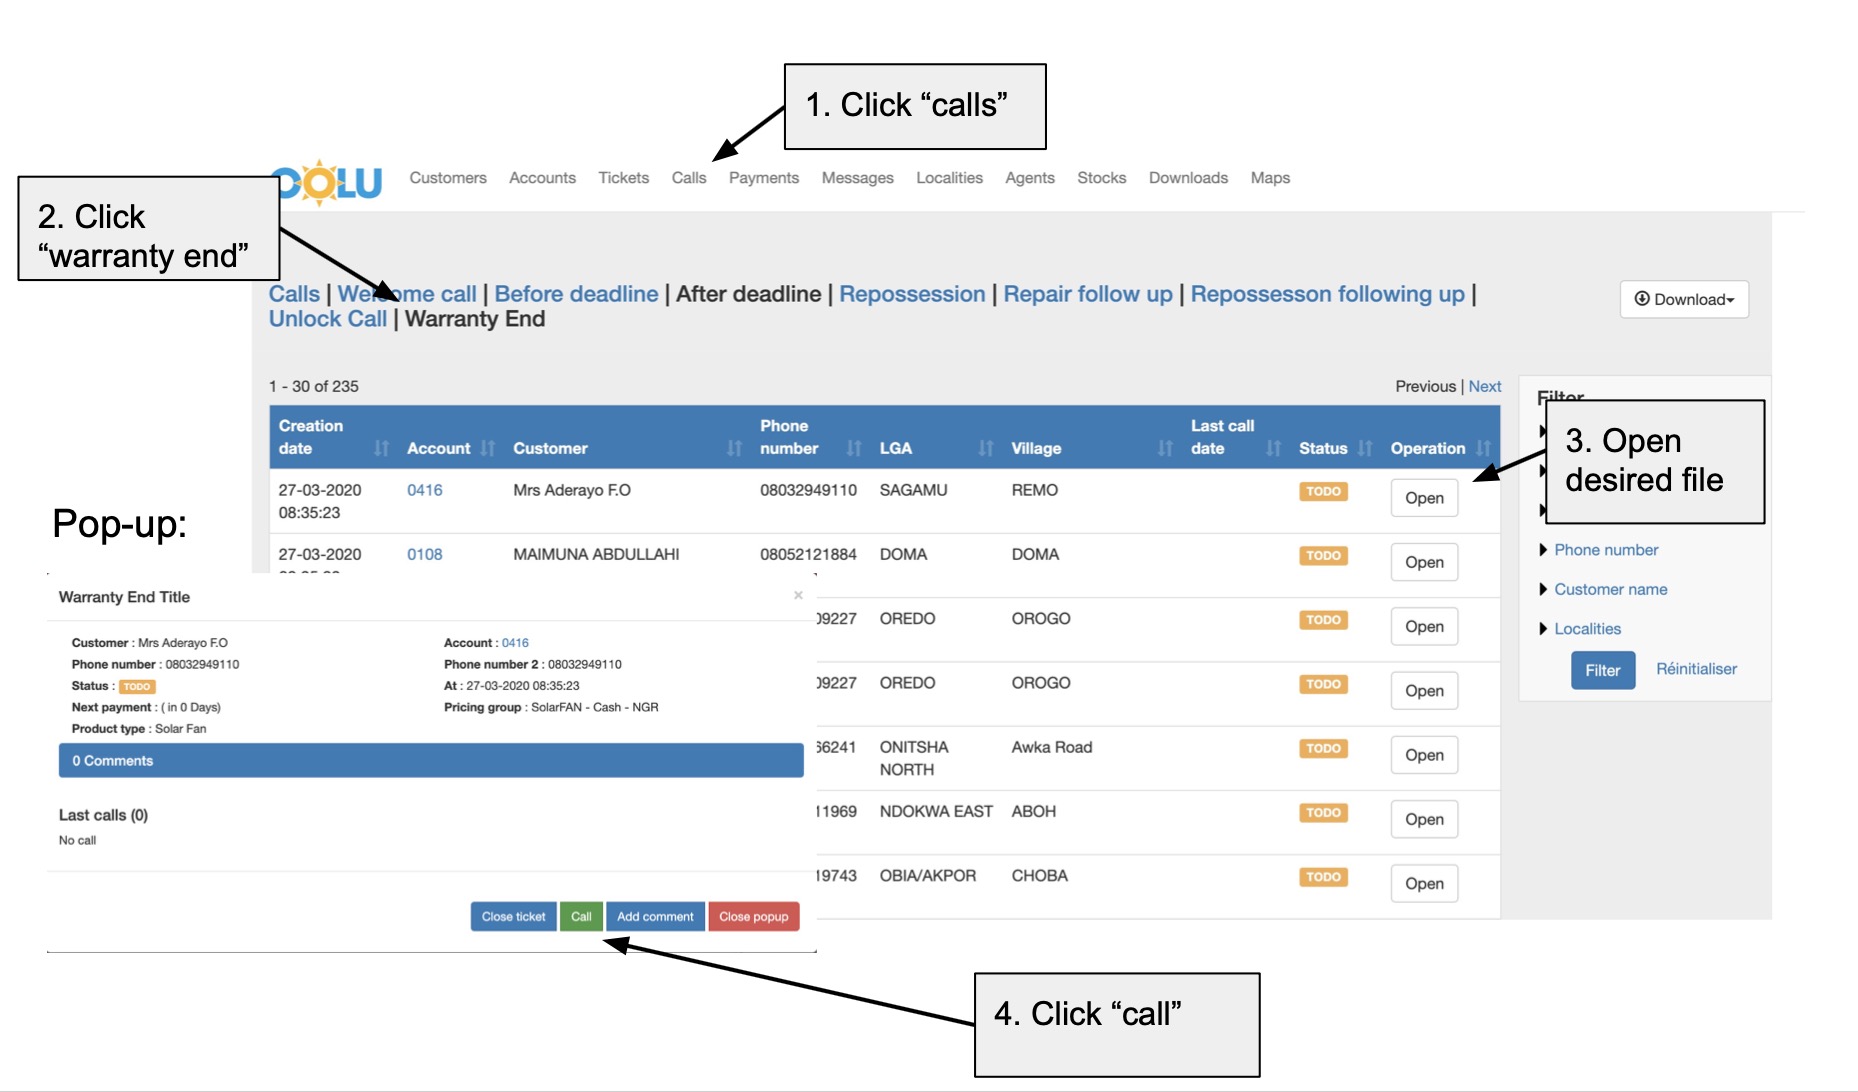This screenshot has width=1858, height=1092.
Task: Sort by Phone number column arrows
Action: tap(854, 448)
